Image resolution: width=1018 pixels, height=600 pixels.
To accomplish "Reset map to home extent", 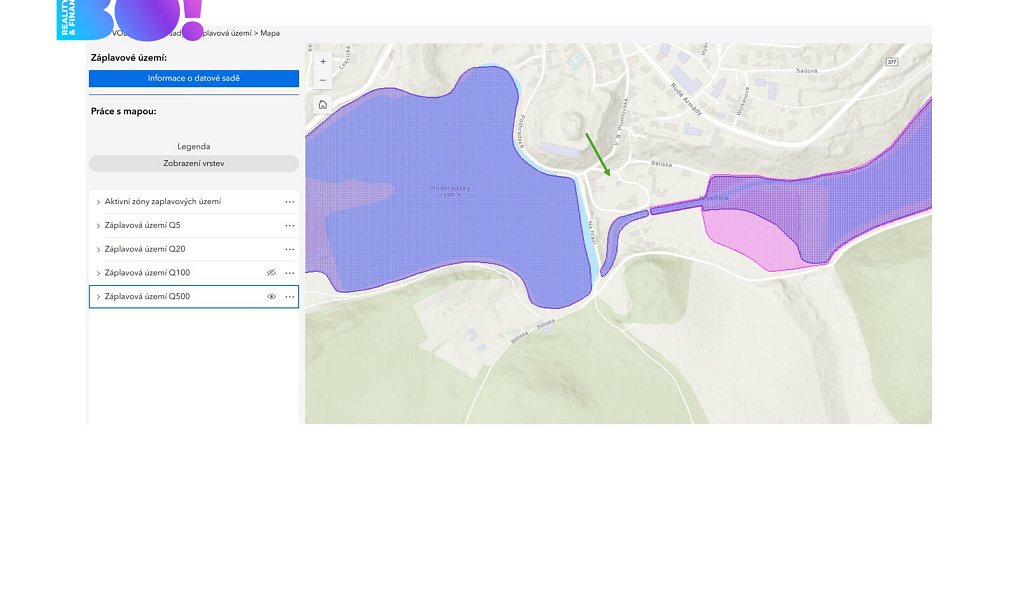I will coord(323,105).
